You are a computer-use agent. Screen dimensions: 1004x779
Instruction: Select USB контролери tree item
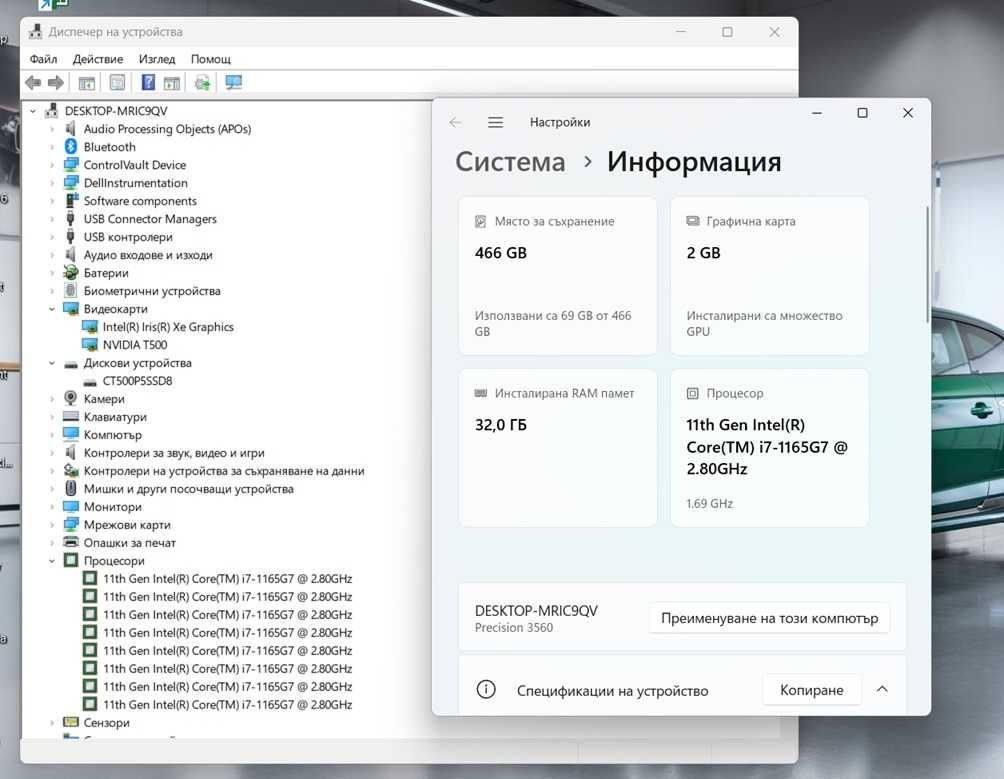[128, 237]
